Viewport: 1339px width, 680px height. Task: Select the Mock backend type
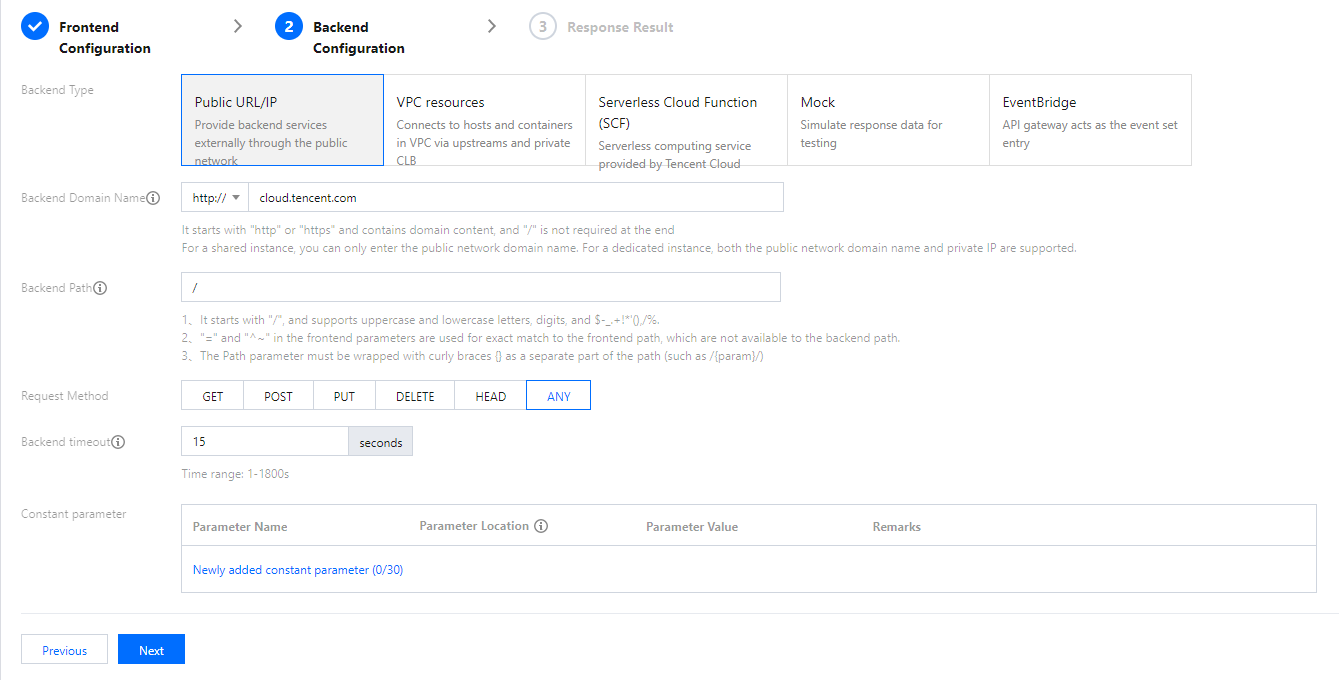click(x=888, y=120)
